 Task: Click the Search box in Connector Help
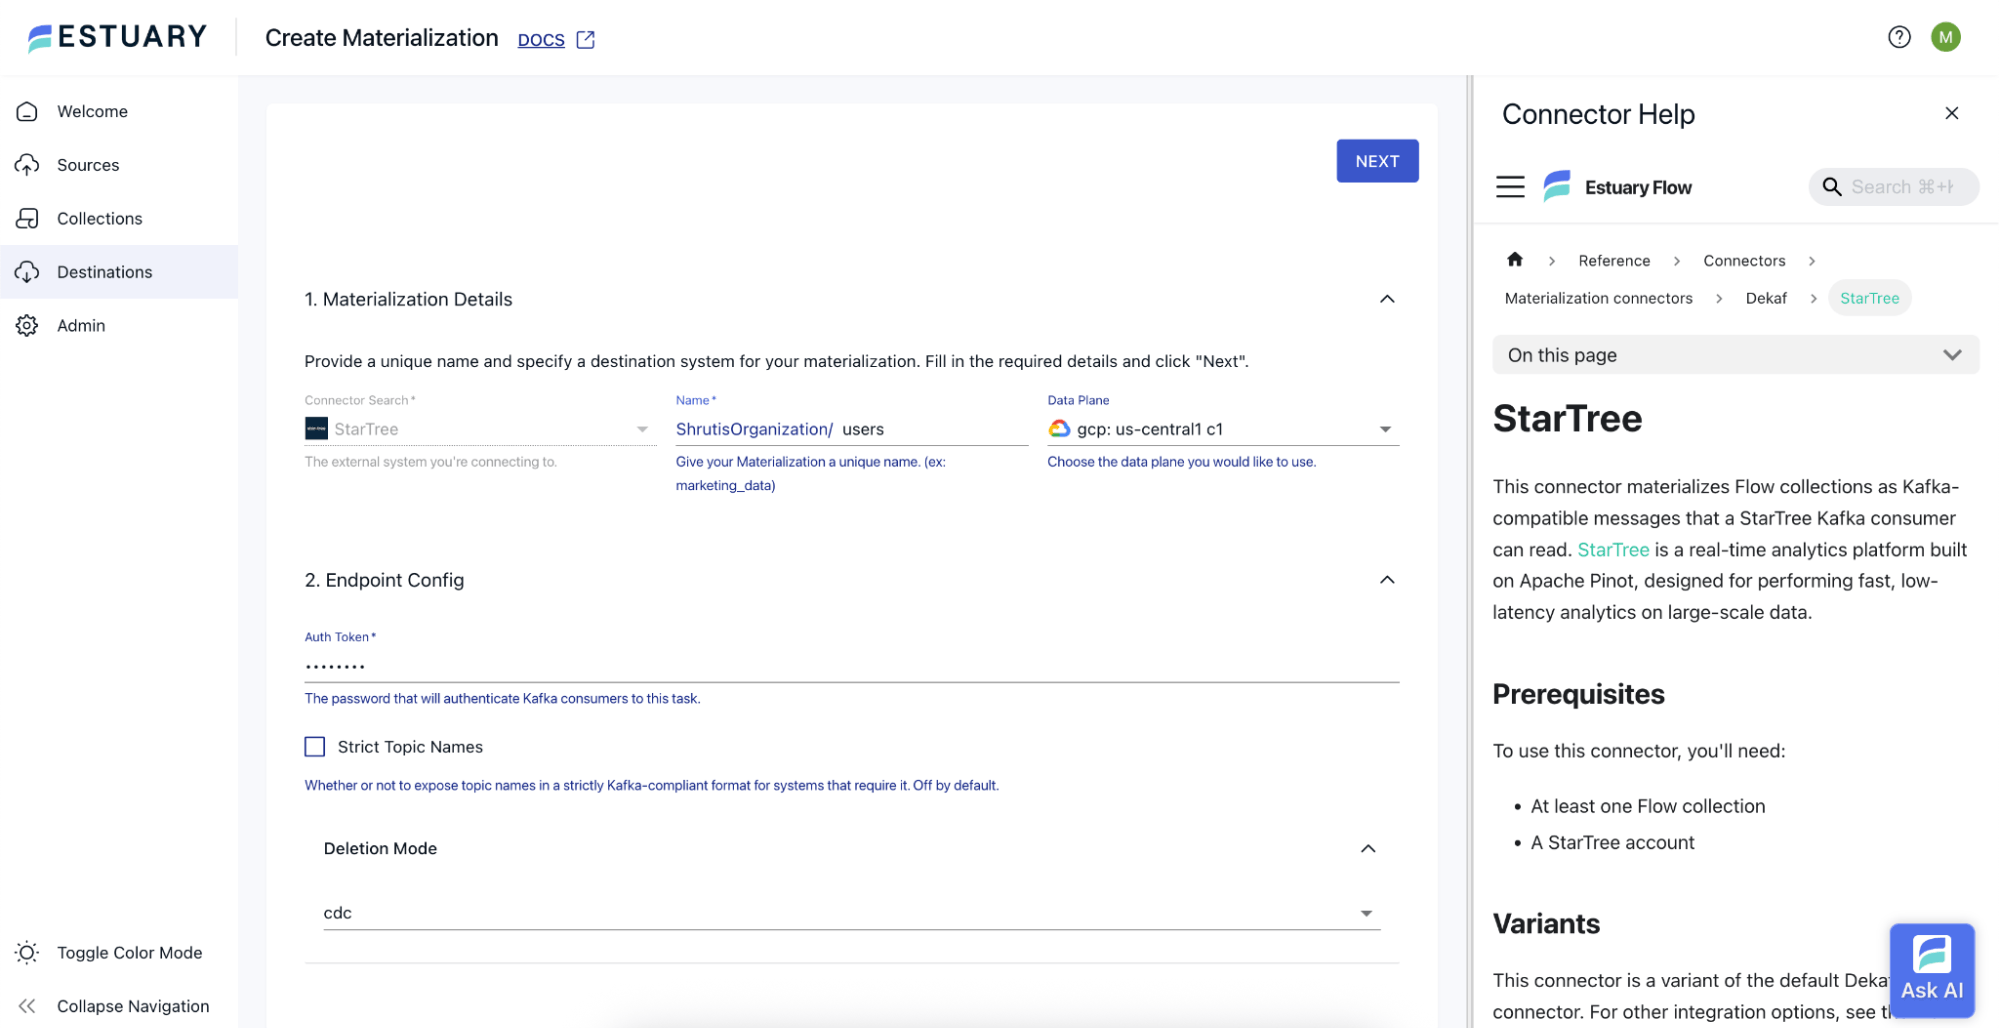1893,187
